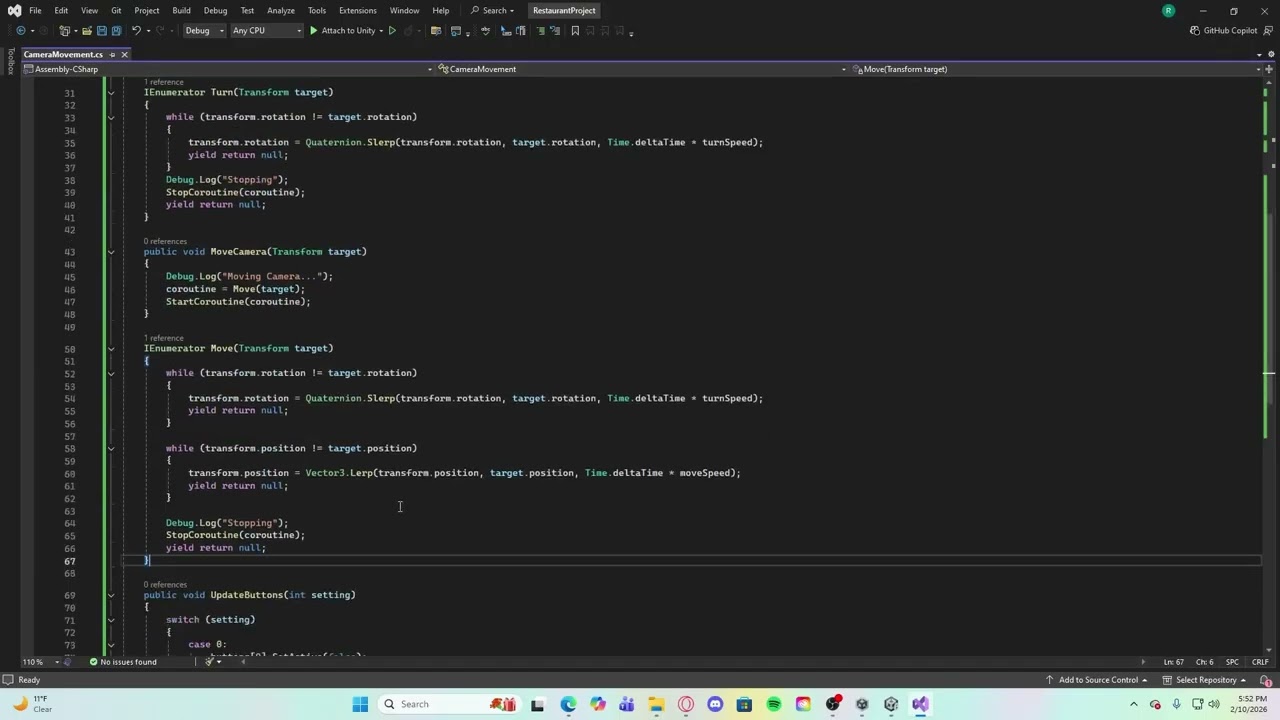Open the Any CPU platform dropdown

pos(266,31)
